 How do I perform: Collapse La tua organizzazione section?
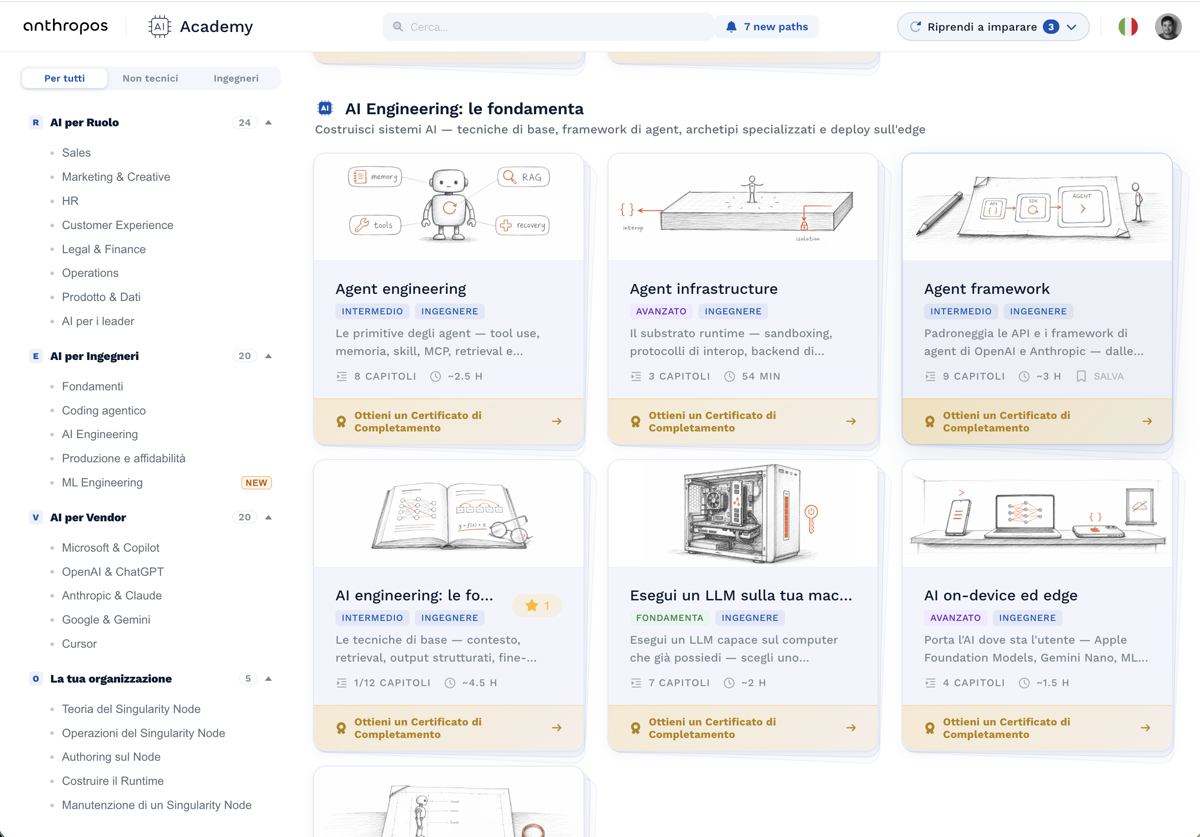click(268, 679)
